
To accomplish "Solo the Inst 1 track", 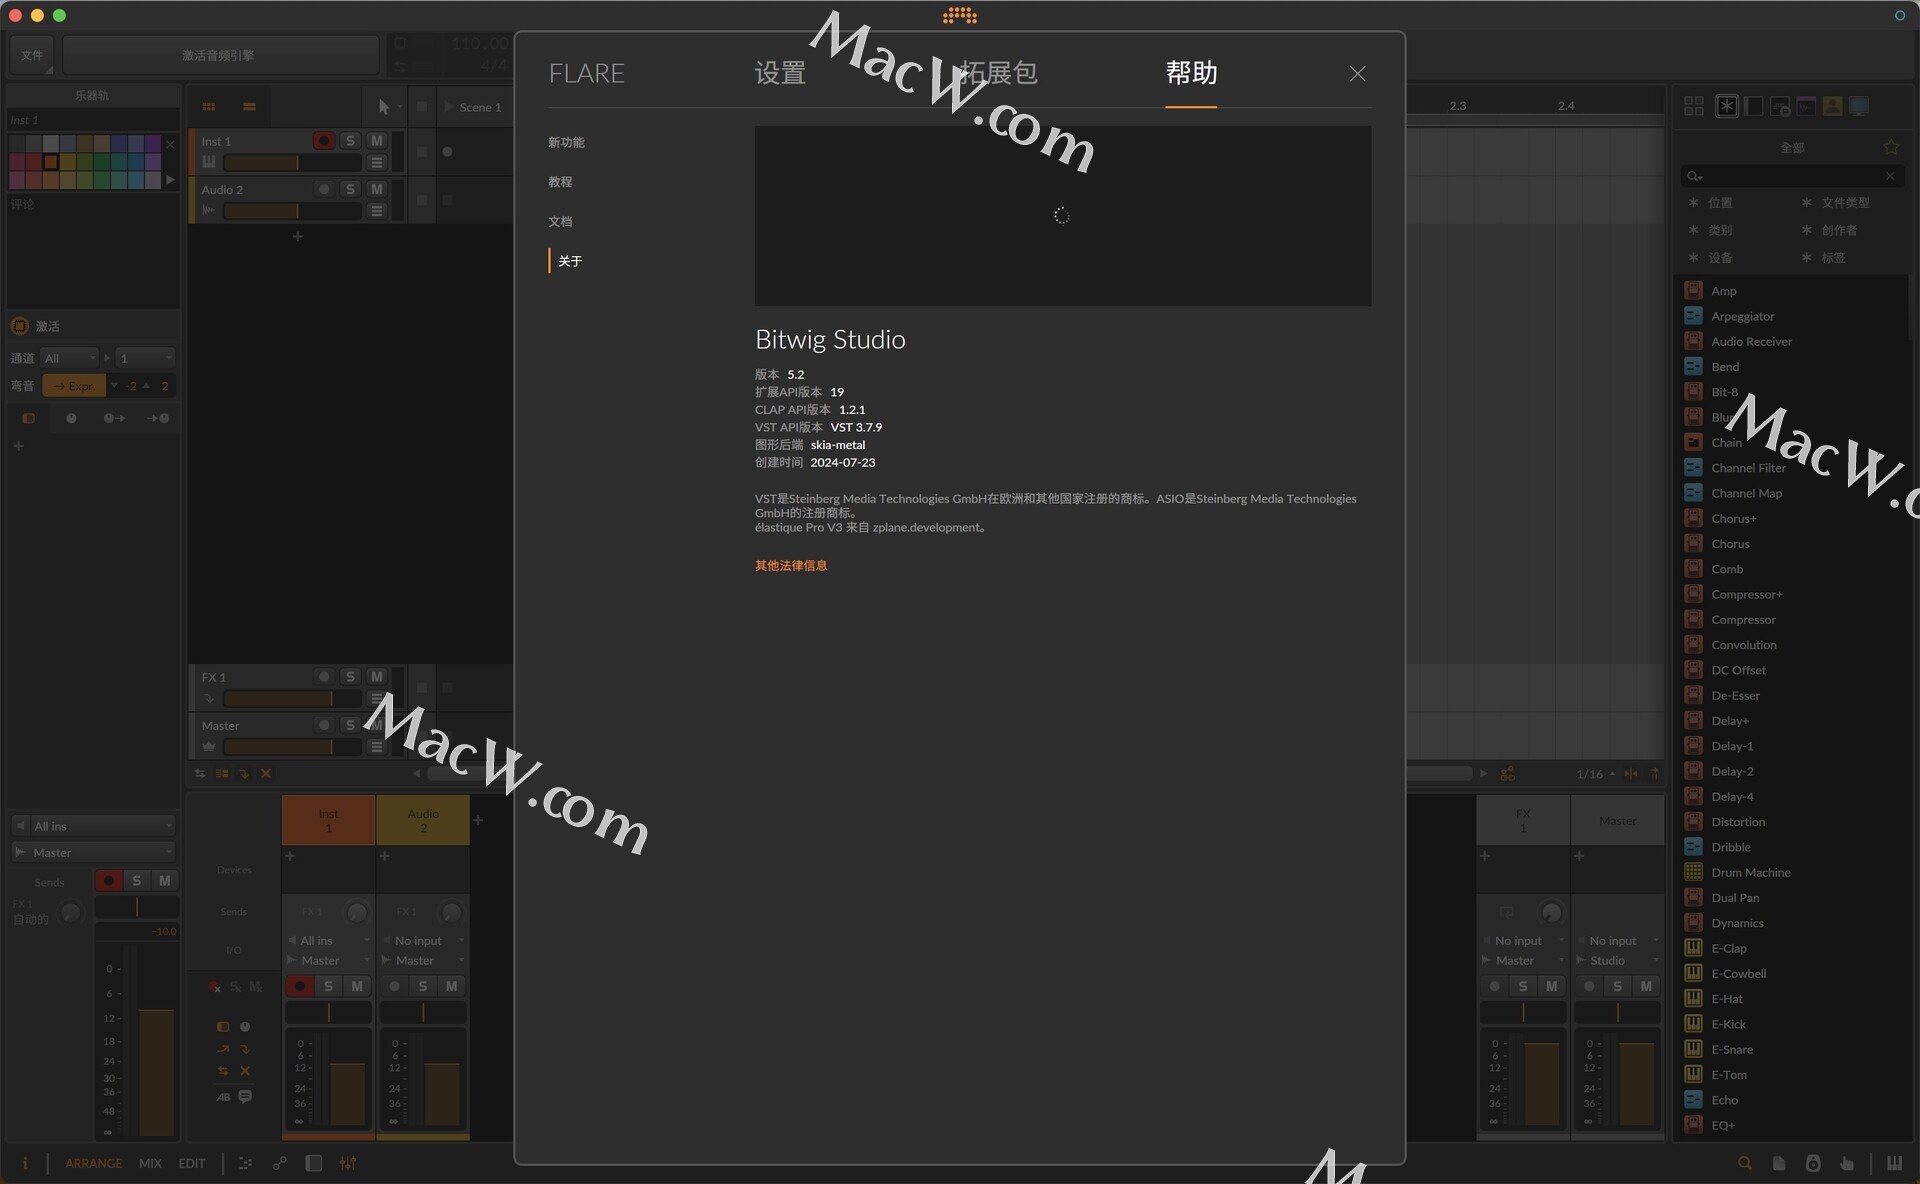I will point(350,141).
